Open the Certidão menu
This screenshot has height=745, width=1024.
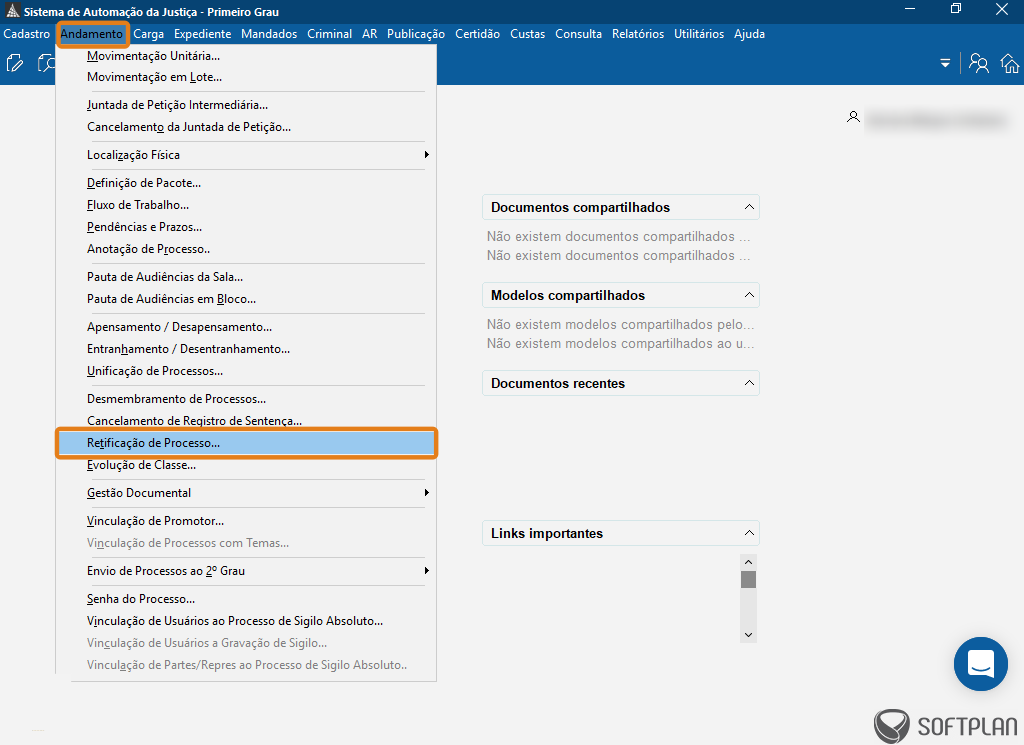click(x=477, y=34)
